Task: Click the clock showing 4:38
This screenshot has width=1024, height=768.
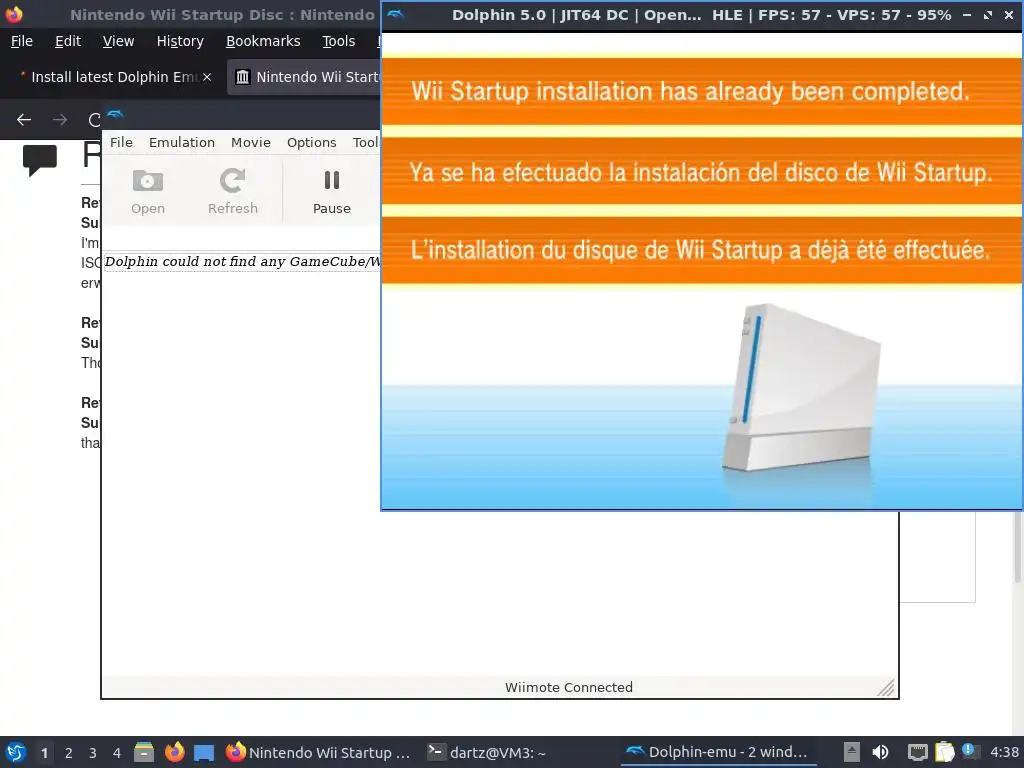Action: pyautogui.click(x=1004, y=752)
